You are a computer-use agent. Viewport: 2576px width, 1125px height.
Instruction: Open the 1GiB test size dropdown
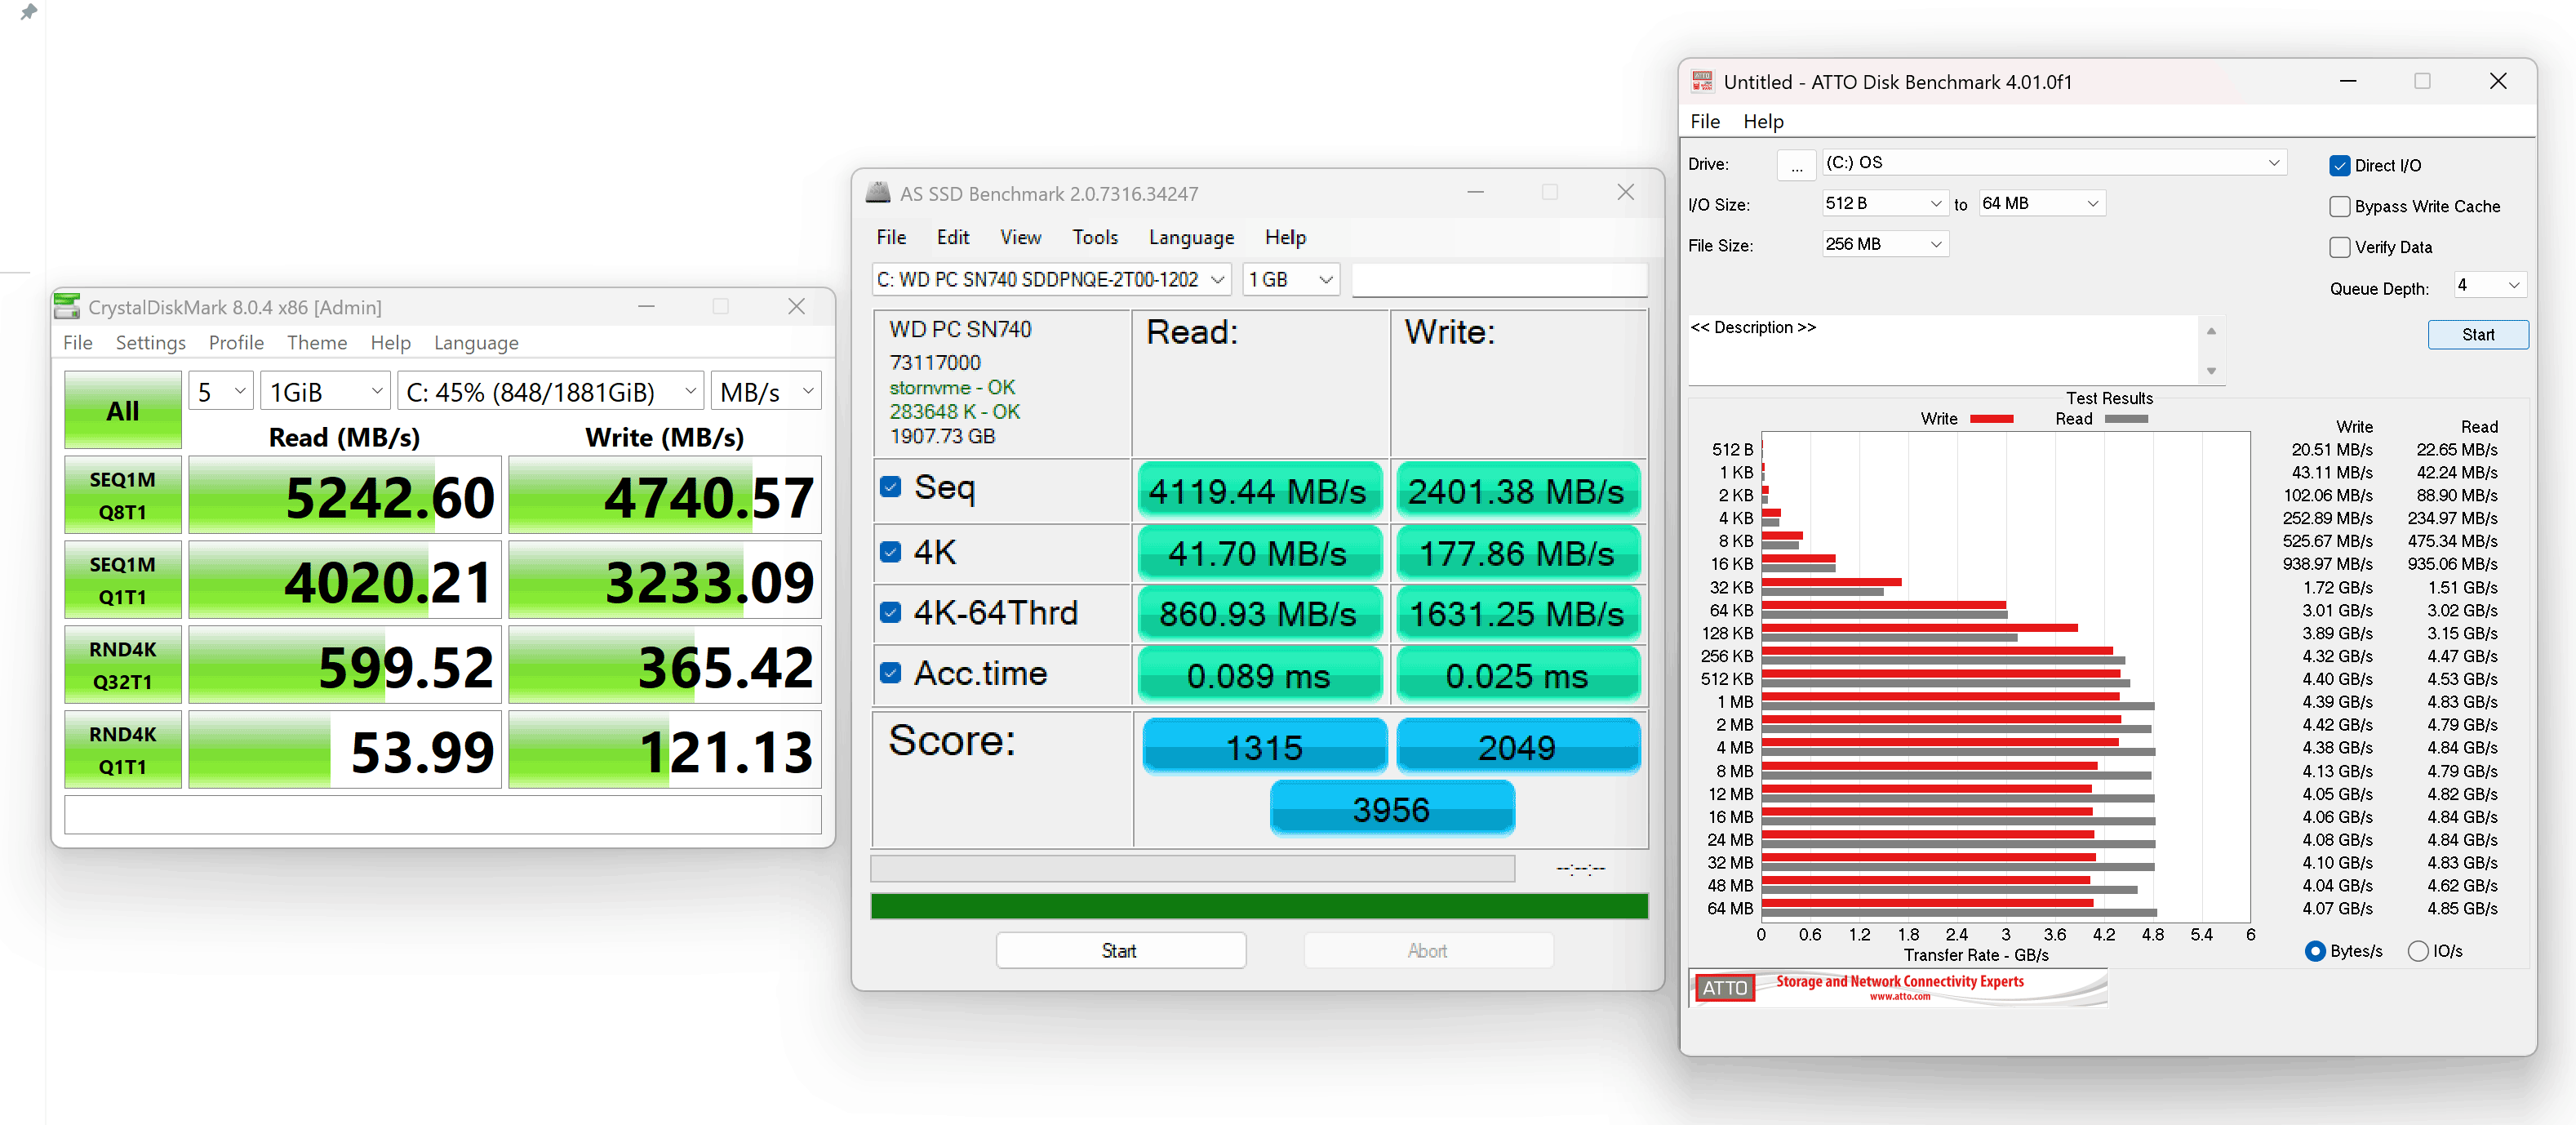point(325,391)
